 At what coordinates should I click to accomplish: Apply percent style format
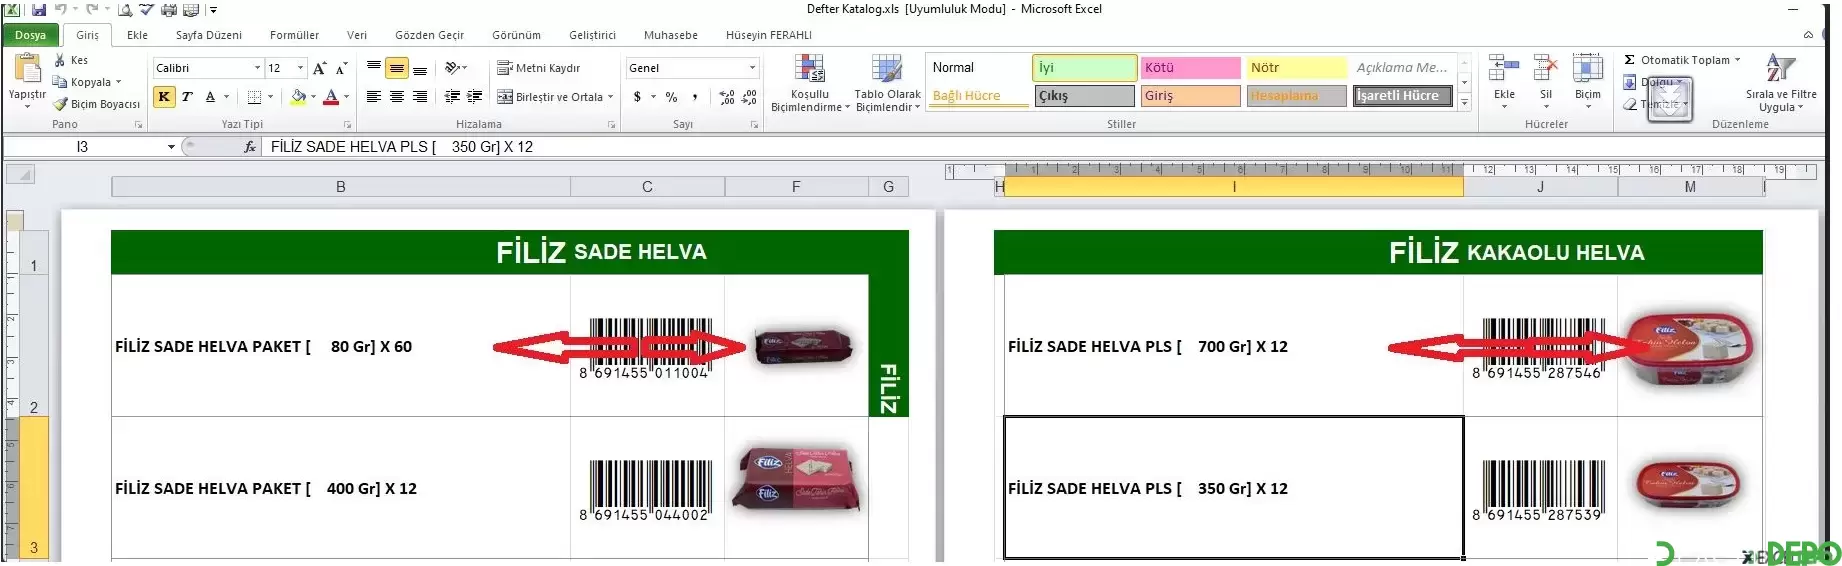tap(671, 97)
